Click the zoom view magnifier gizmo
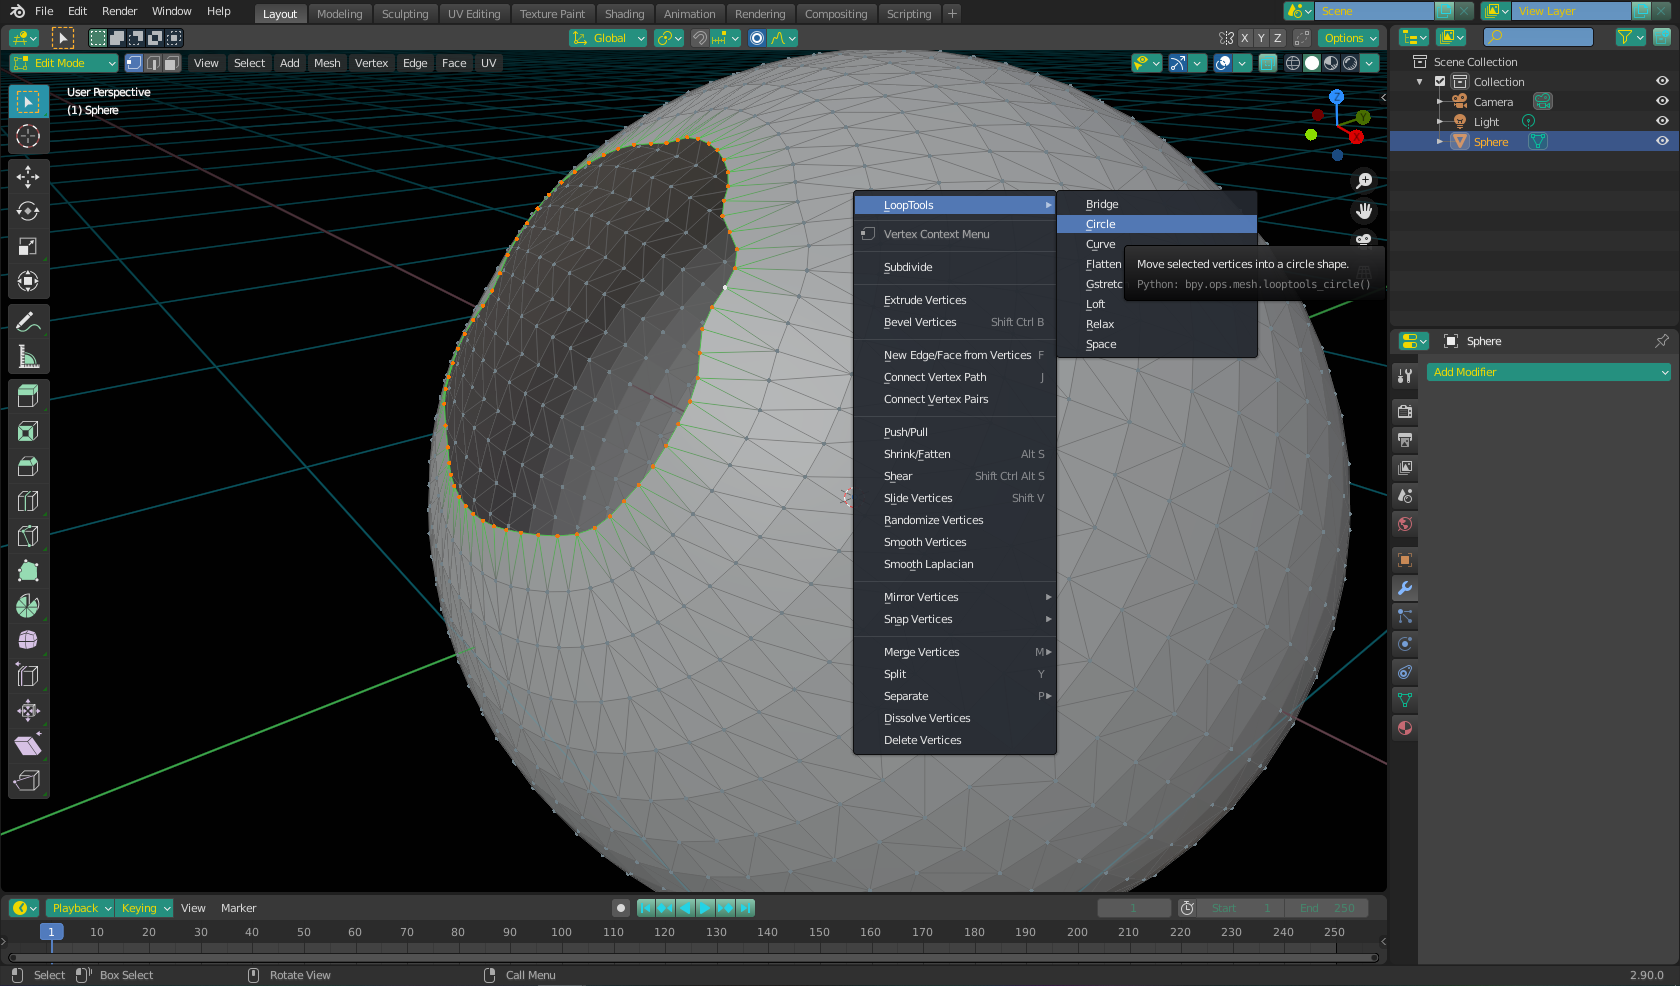The image size is (1680, 986). [1364, 181]
